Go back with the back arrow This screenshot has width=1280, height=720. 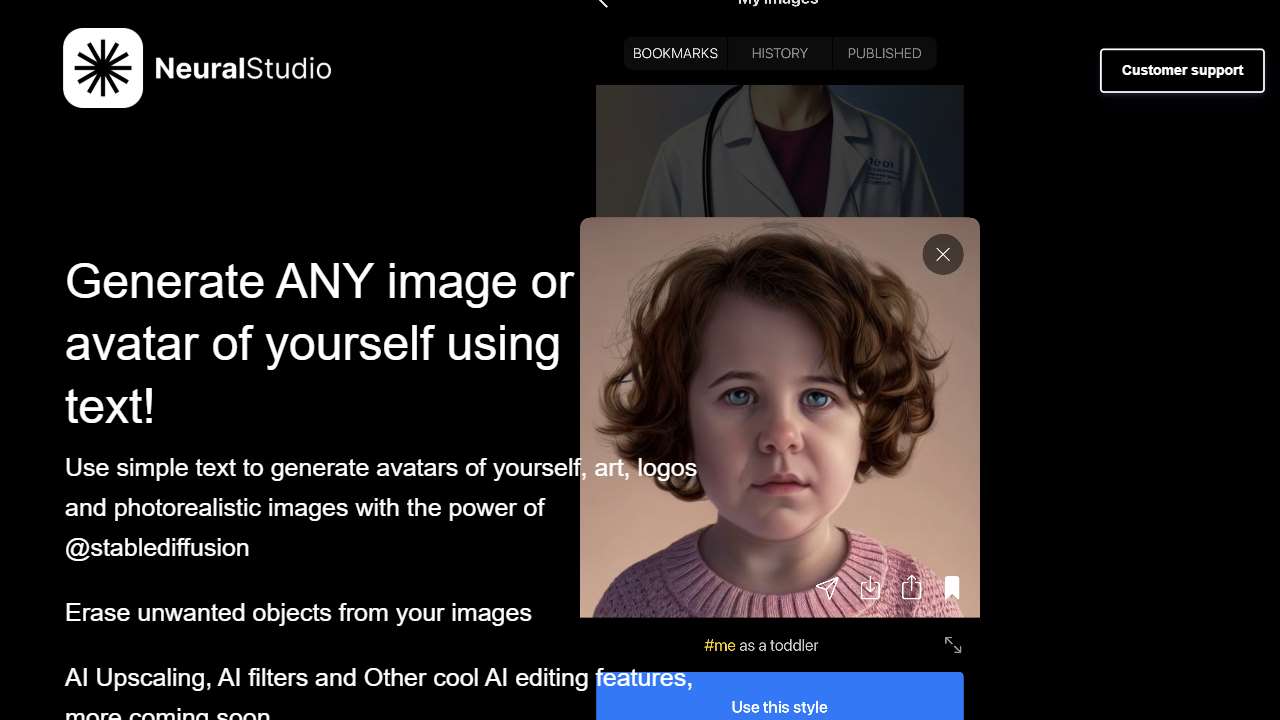tap(600, 4)
